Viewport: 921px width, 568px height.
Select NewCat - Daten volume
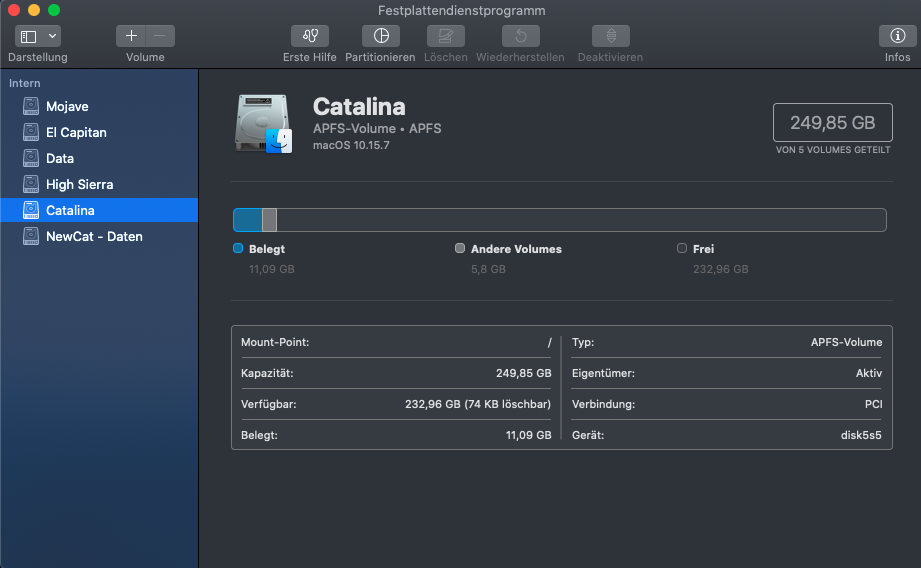[94, 236]
